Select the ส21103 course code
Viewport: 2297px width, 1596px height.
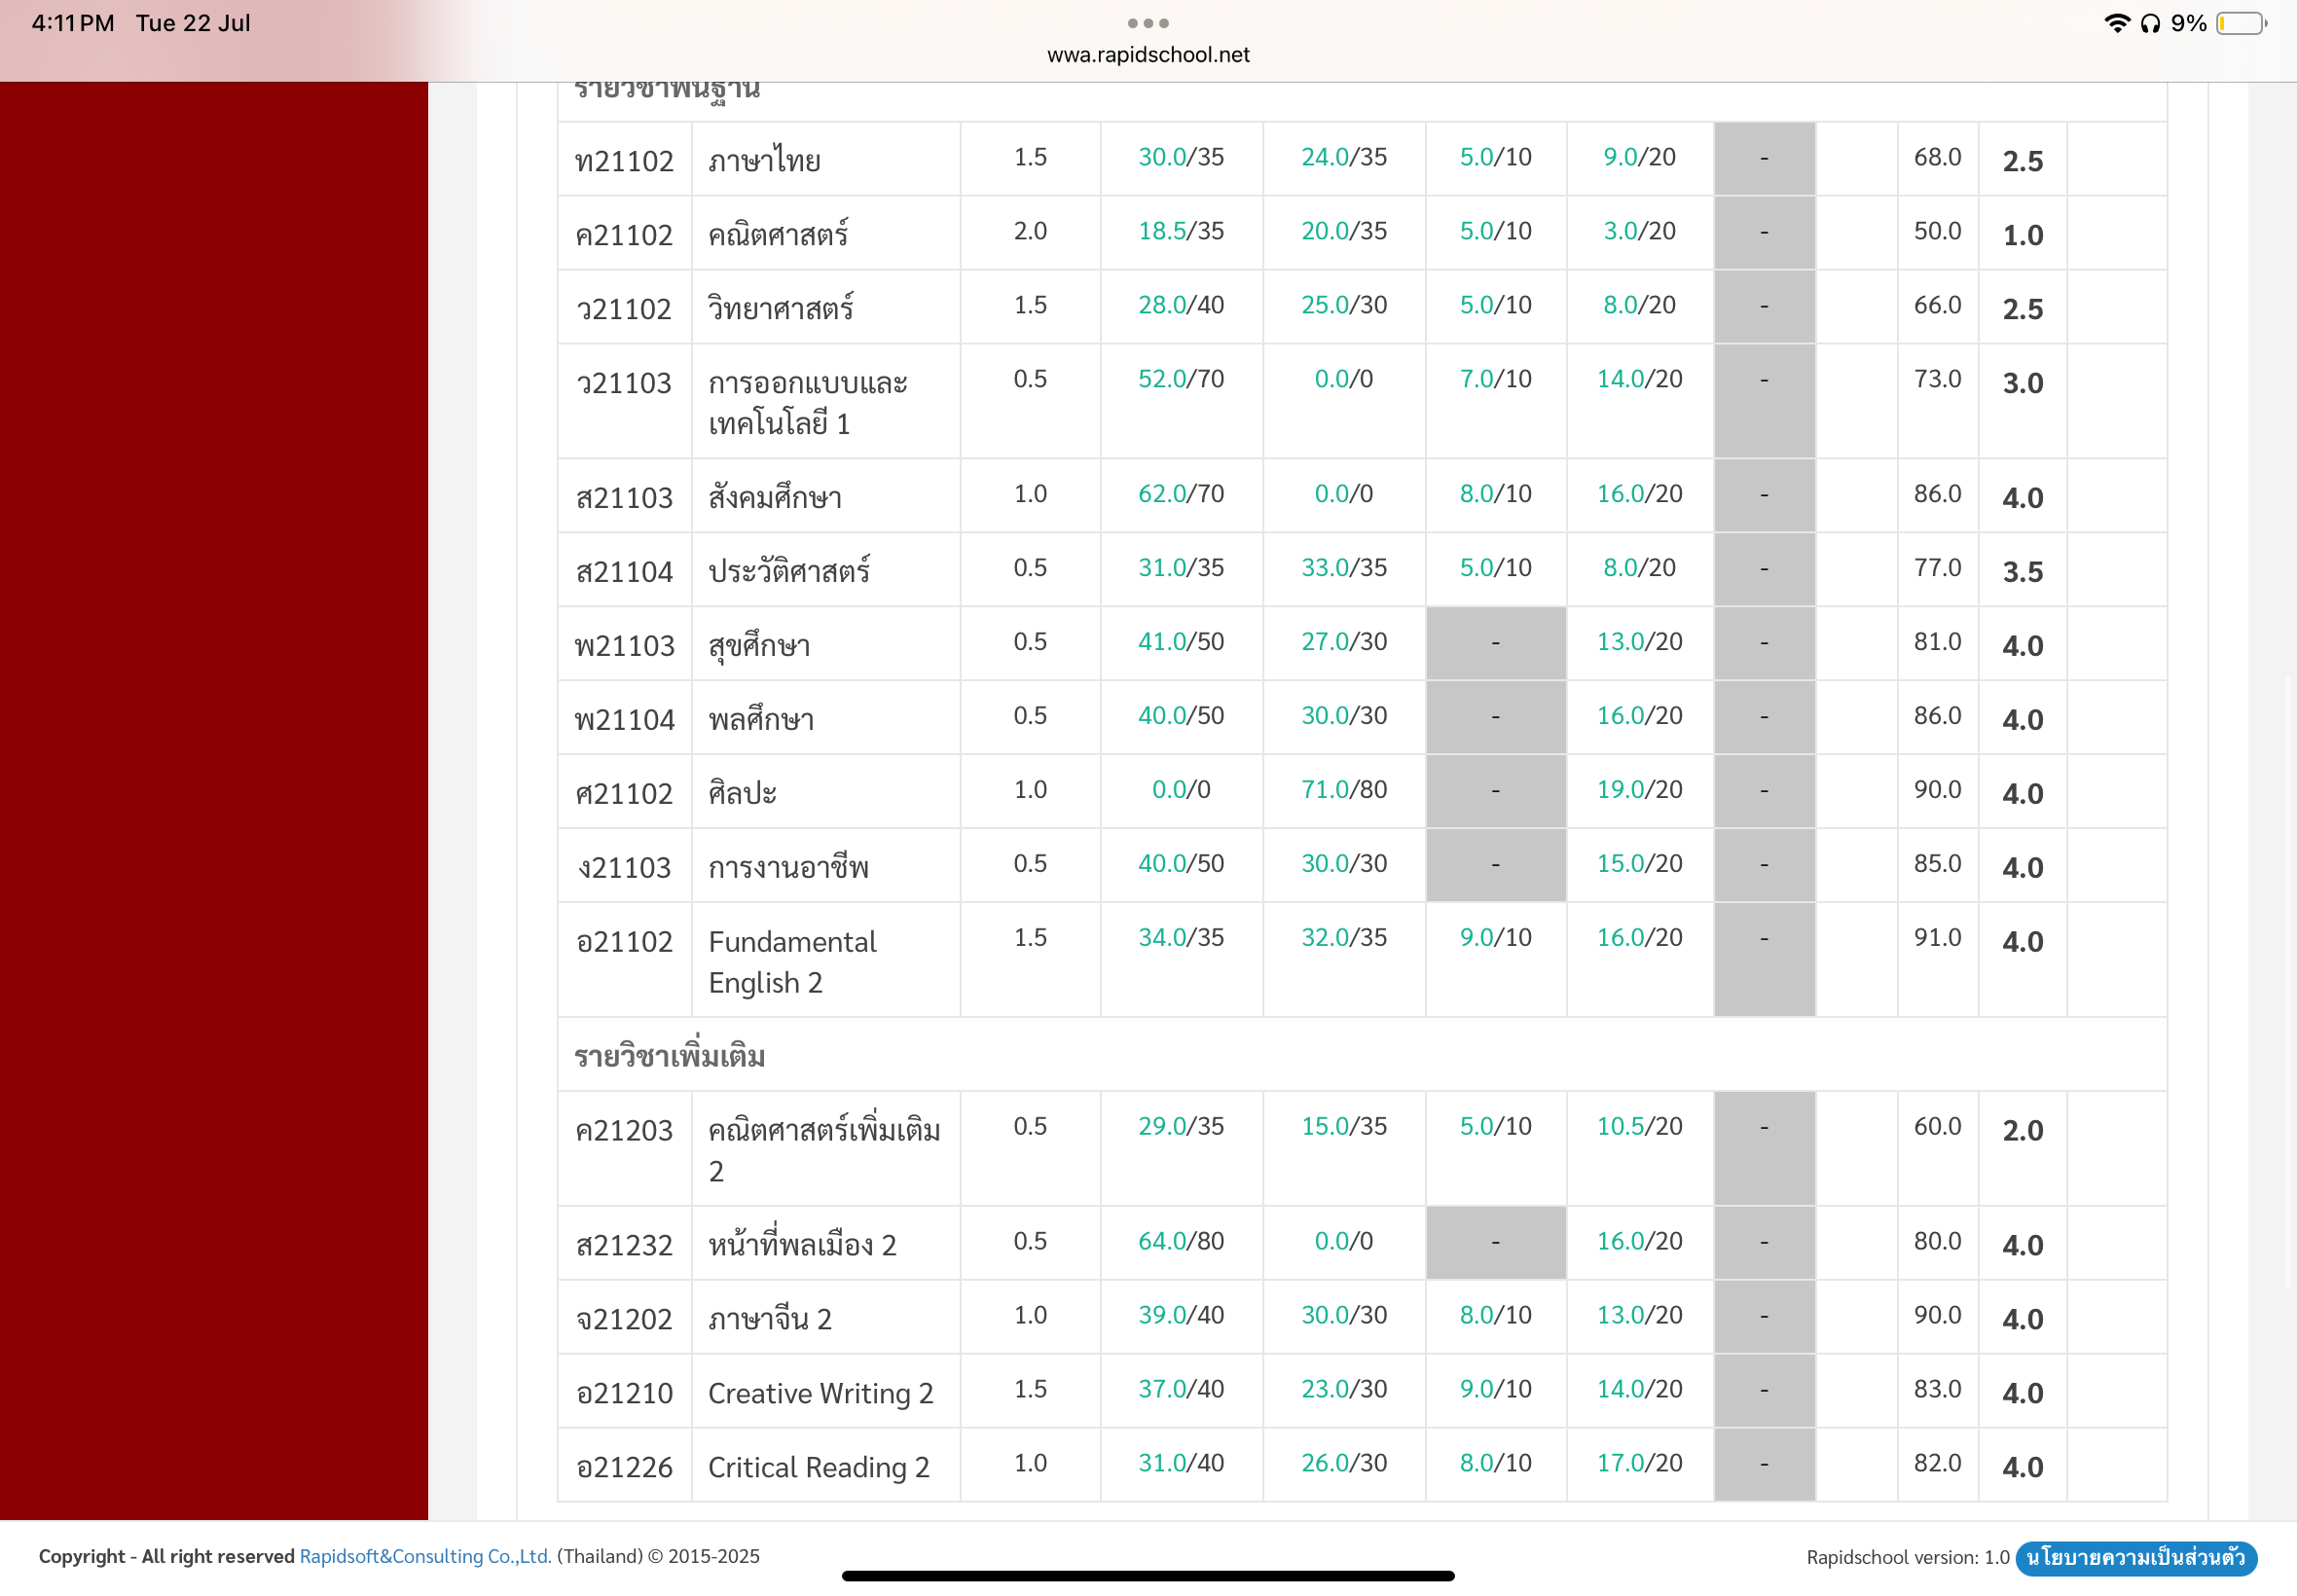(x=624, y=498)
